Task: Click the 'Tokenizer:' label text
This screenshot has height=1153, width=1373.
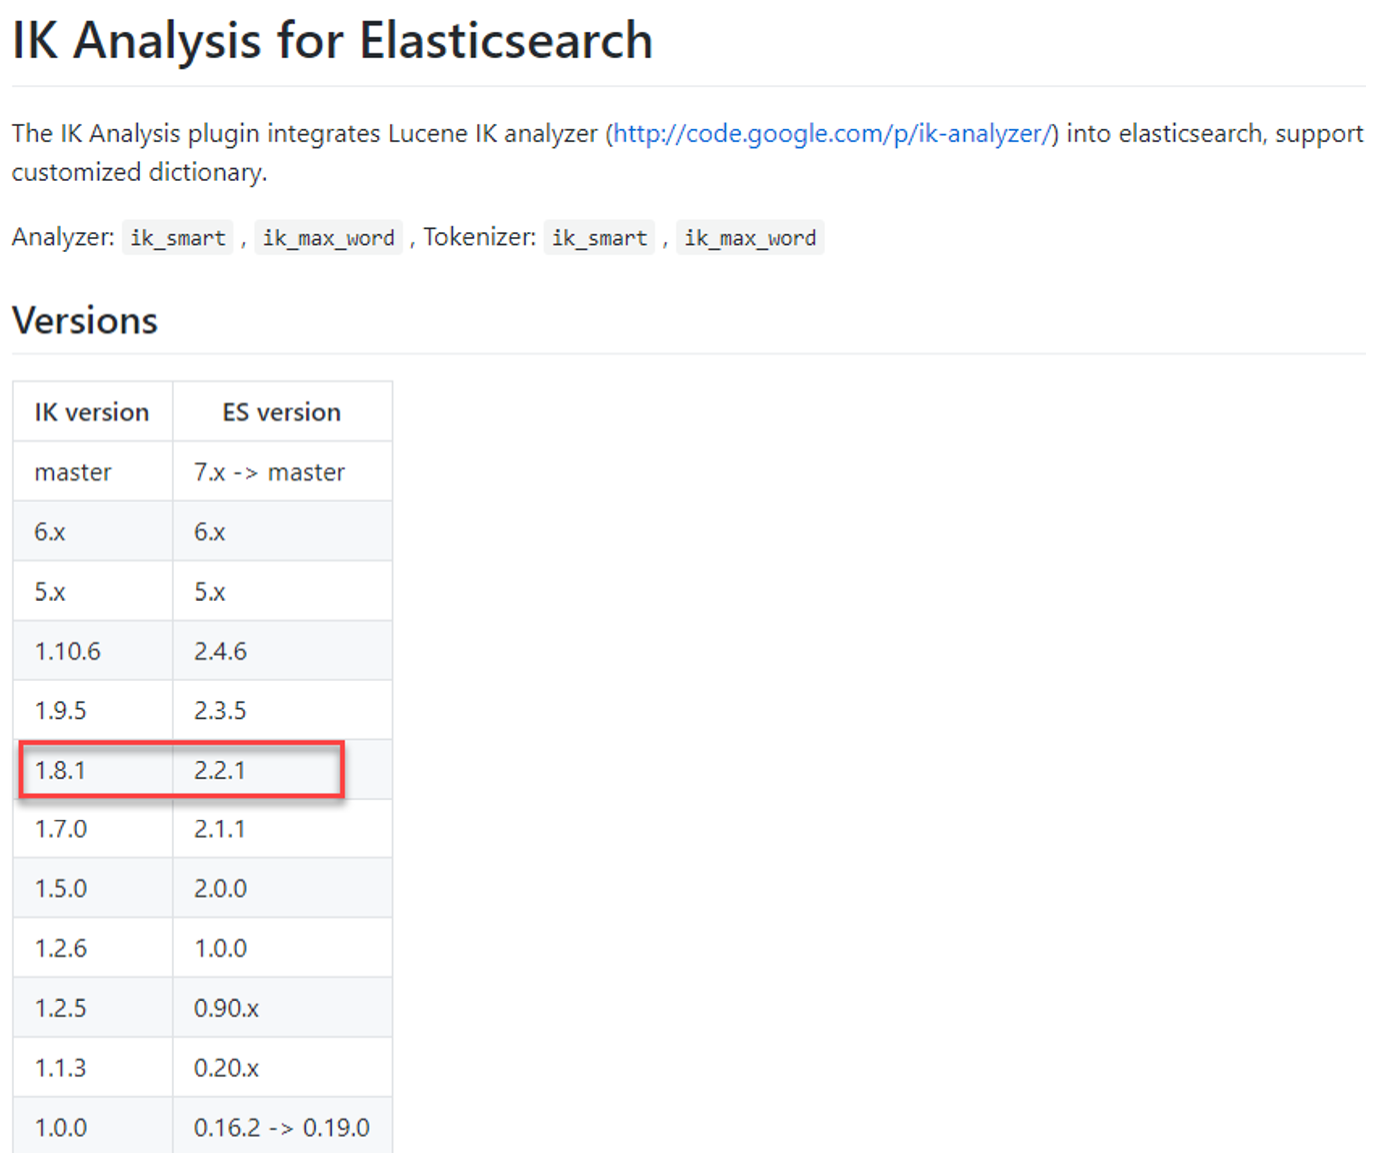Action: (x=480, y=237)
